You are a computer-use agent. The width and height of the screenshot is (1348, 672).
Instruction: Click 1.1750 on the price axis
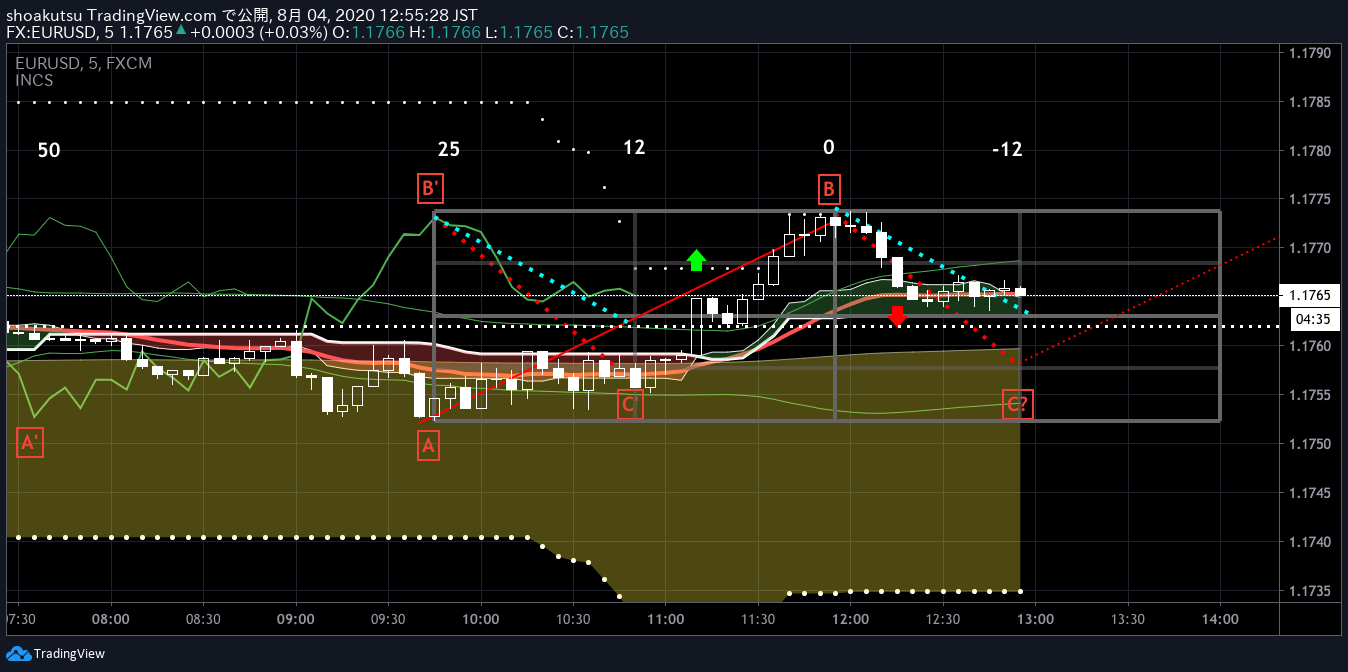(x=1310, y=444)
